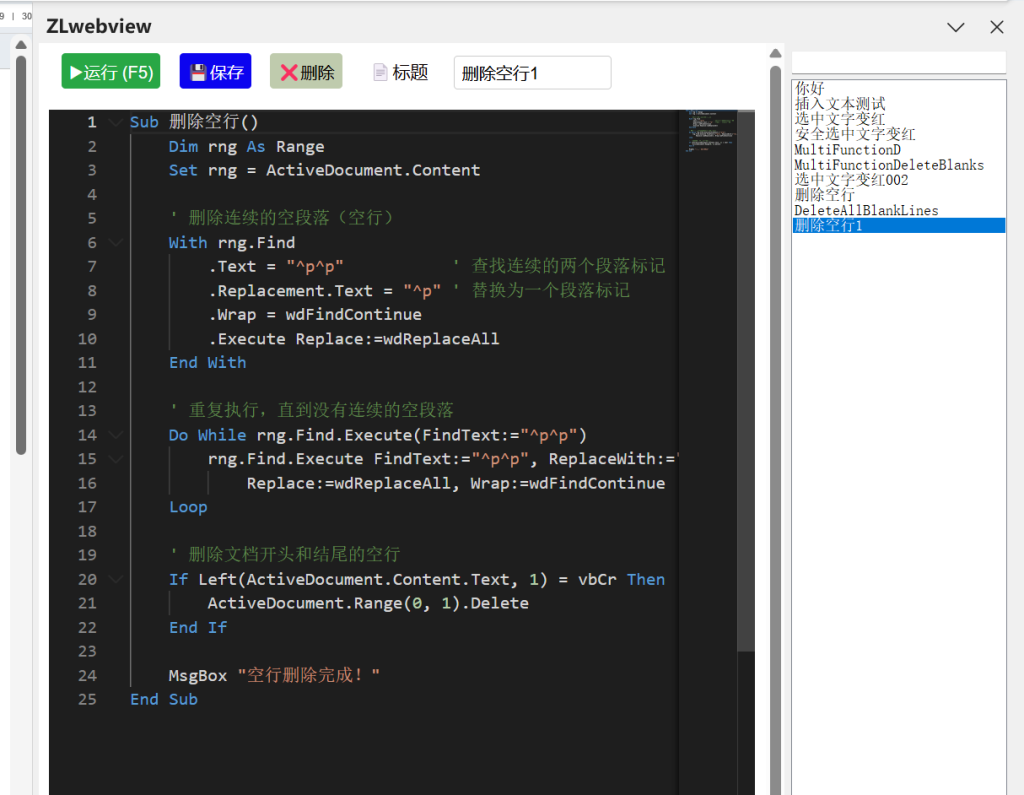Choose MultiFunctionDeleteBlanks from the script list
1024x795 pixels.
pos(888,165)
